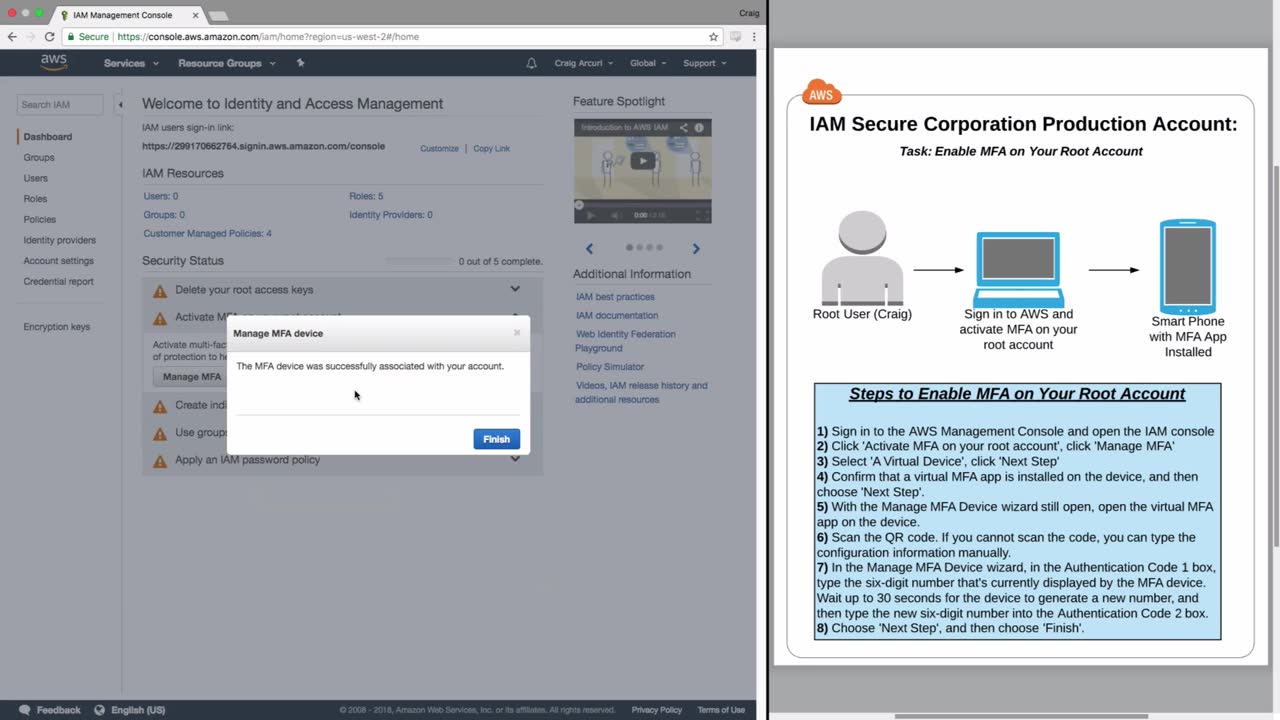The width and height of the screenshot is (1280, 720).
Task: Click the volume icon in the video bar
Action: pyautogui.click(x=615, y=215)
